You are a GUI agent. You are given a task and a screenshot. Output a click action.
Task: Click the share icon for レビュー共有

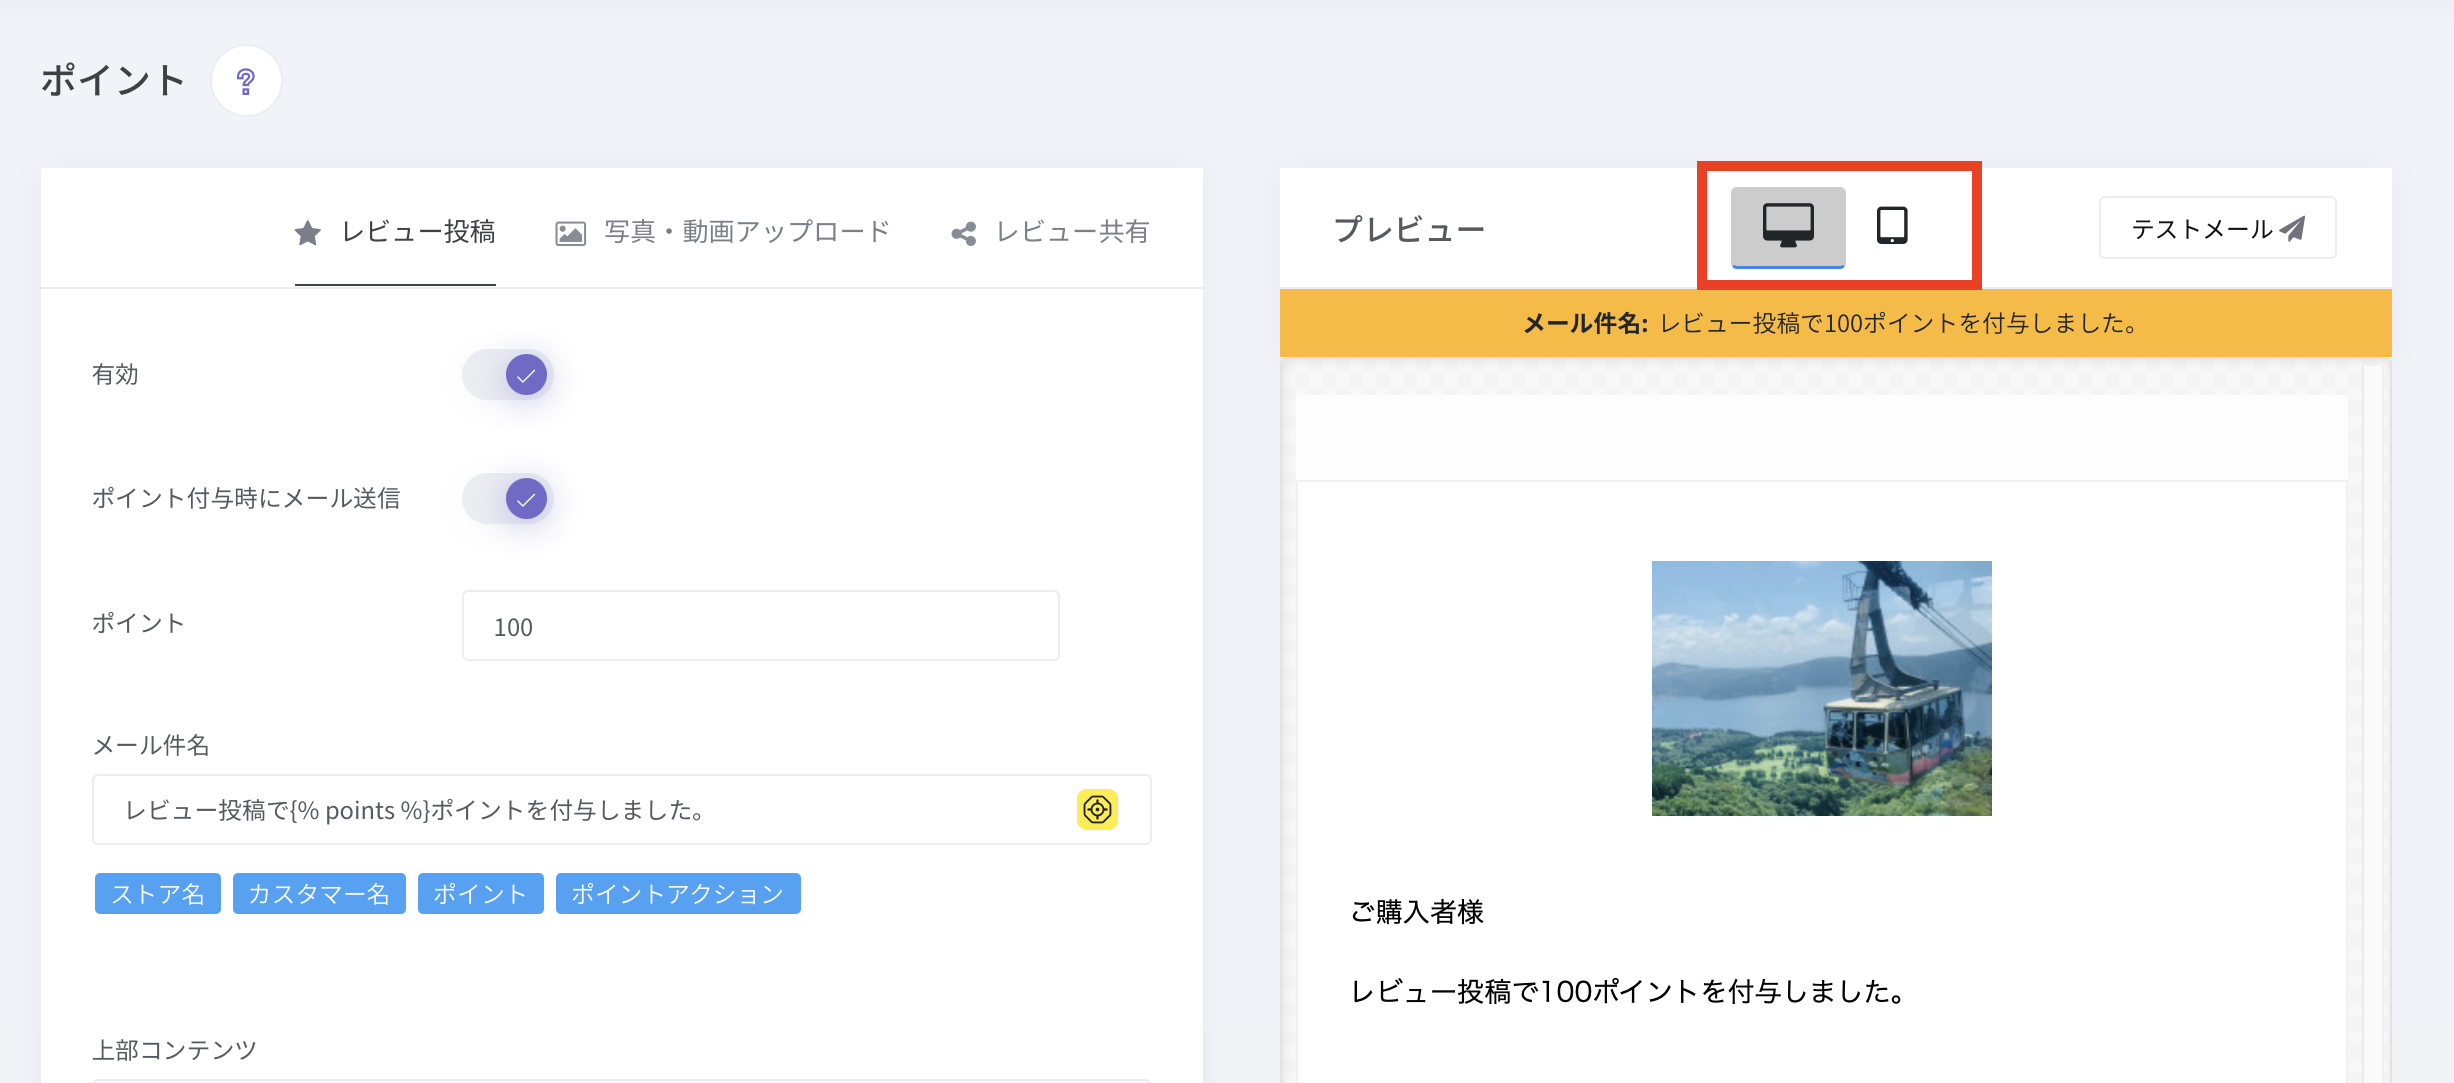[x=964, y=234]
